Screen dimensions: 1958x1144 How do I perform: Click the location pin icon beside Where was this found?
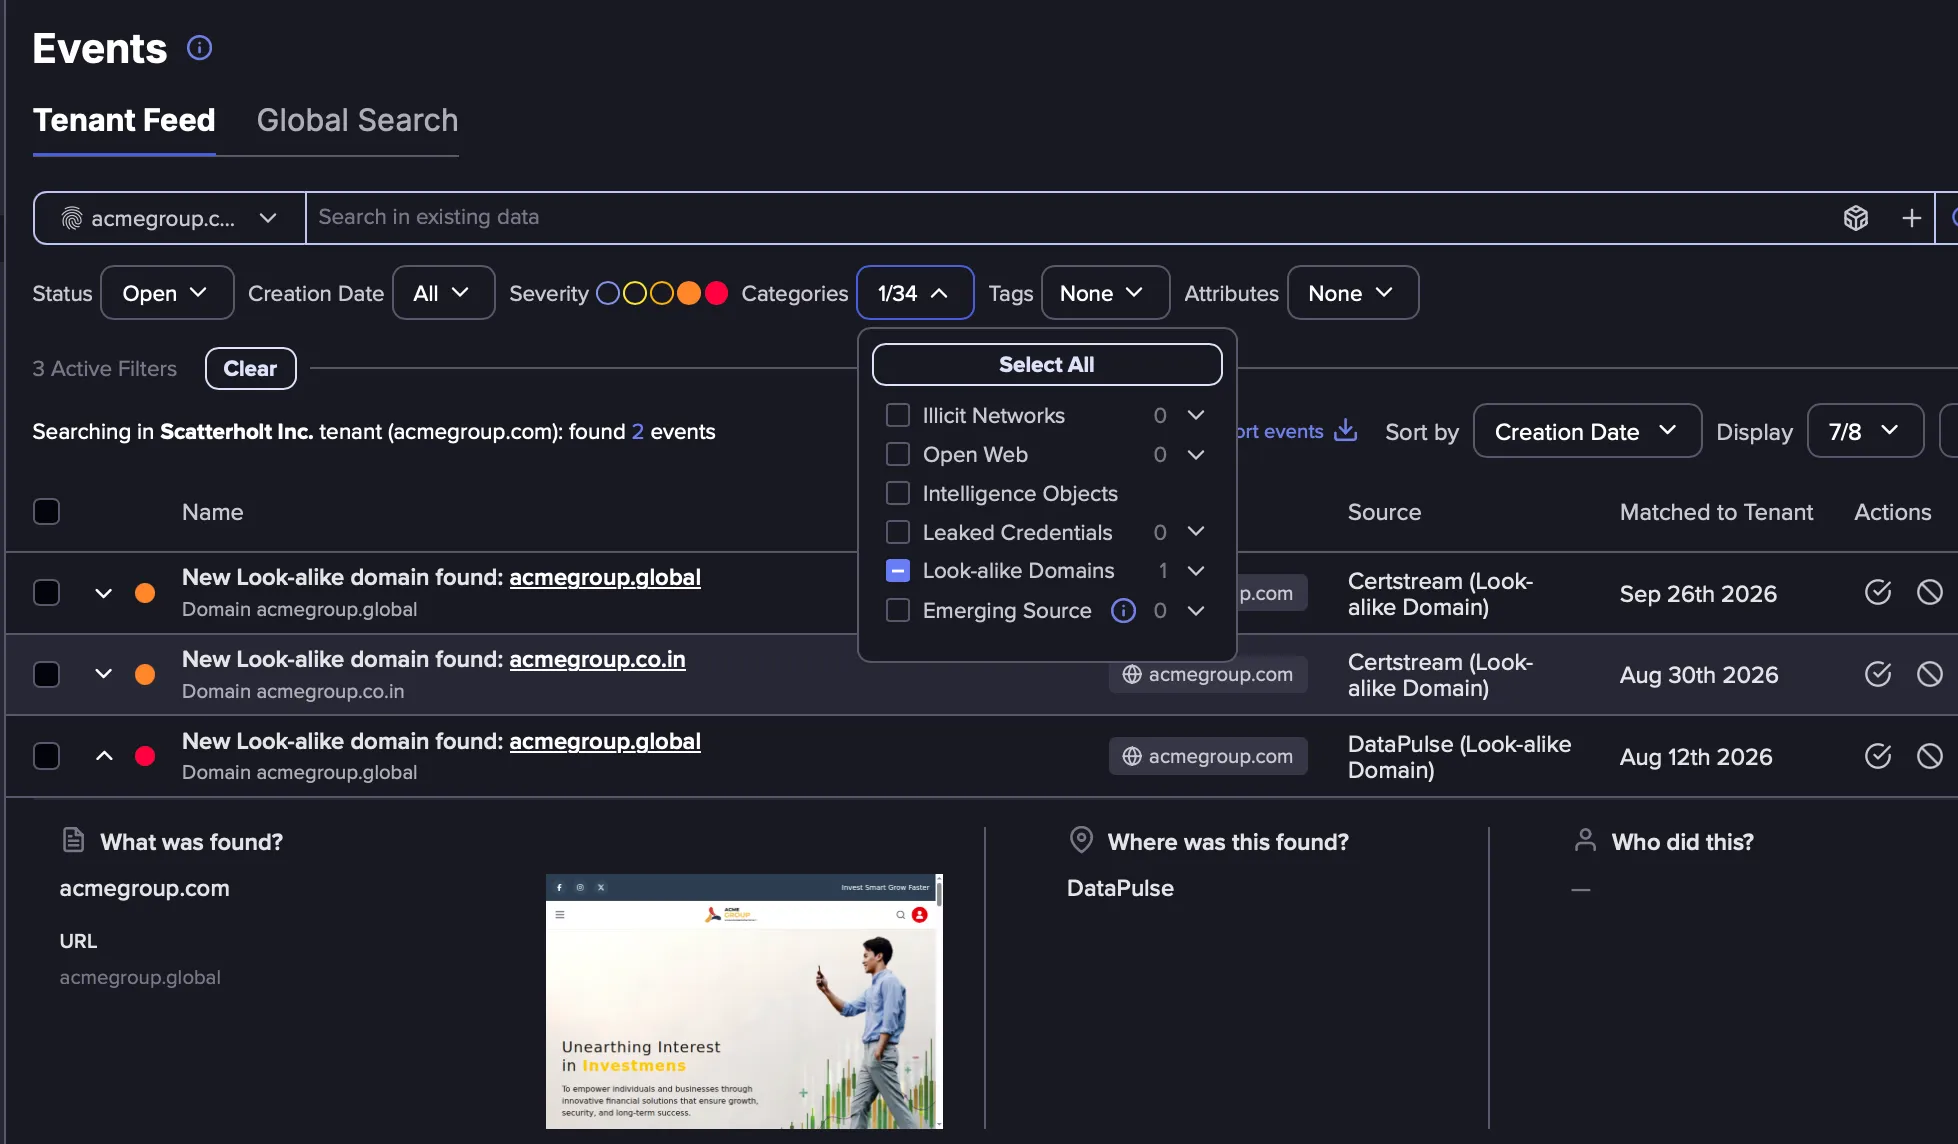coord(1081,840)
